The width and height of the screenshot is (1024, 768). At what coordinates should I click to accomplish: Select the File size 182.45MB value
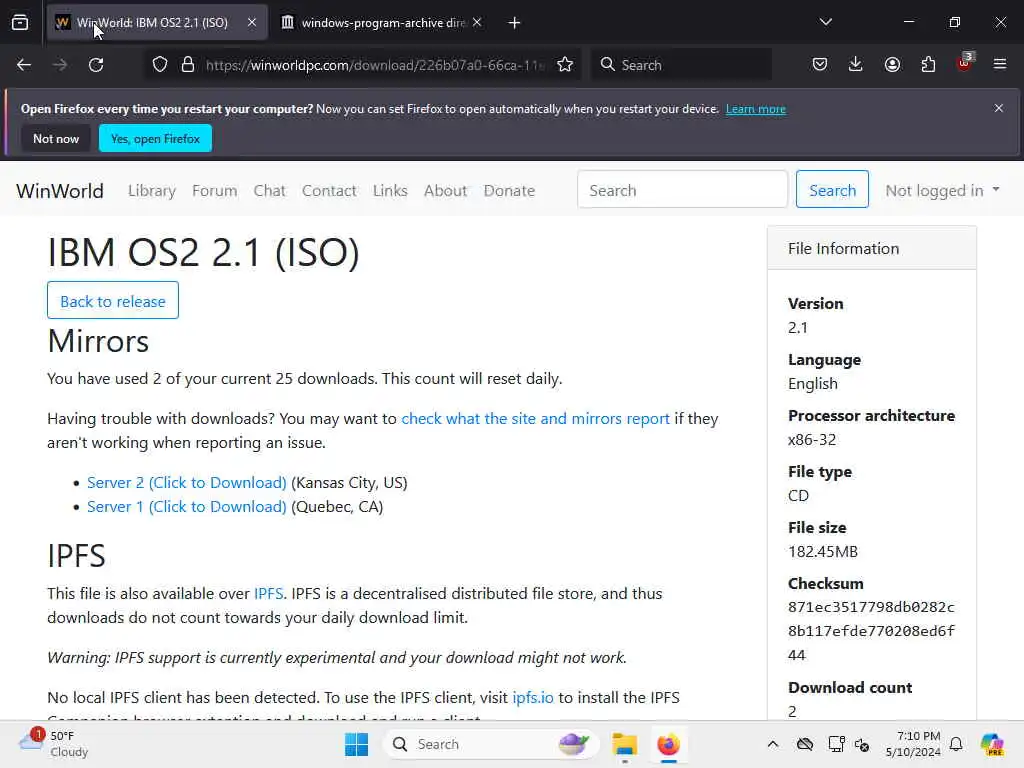(823, 552)
